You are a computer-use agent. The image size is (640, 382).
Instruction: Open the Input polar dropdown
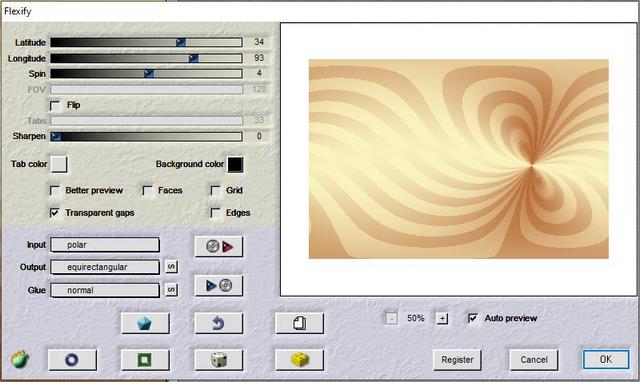pyautogui.click(x=105, y=245)
